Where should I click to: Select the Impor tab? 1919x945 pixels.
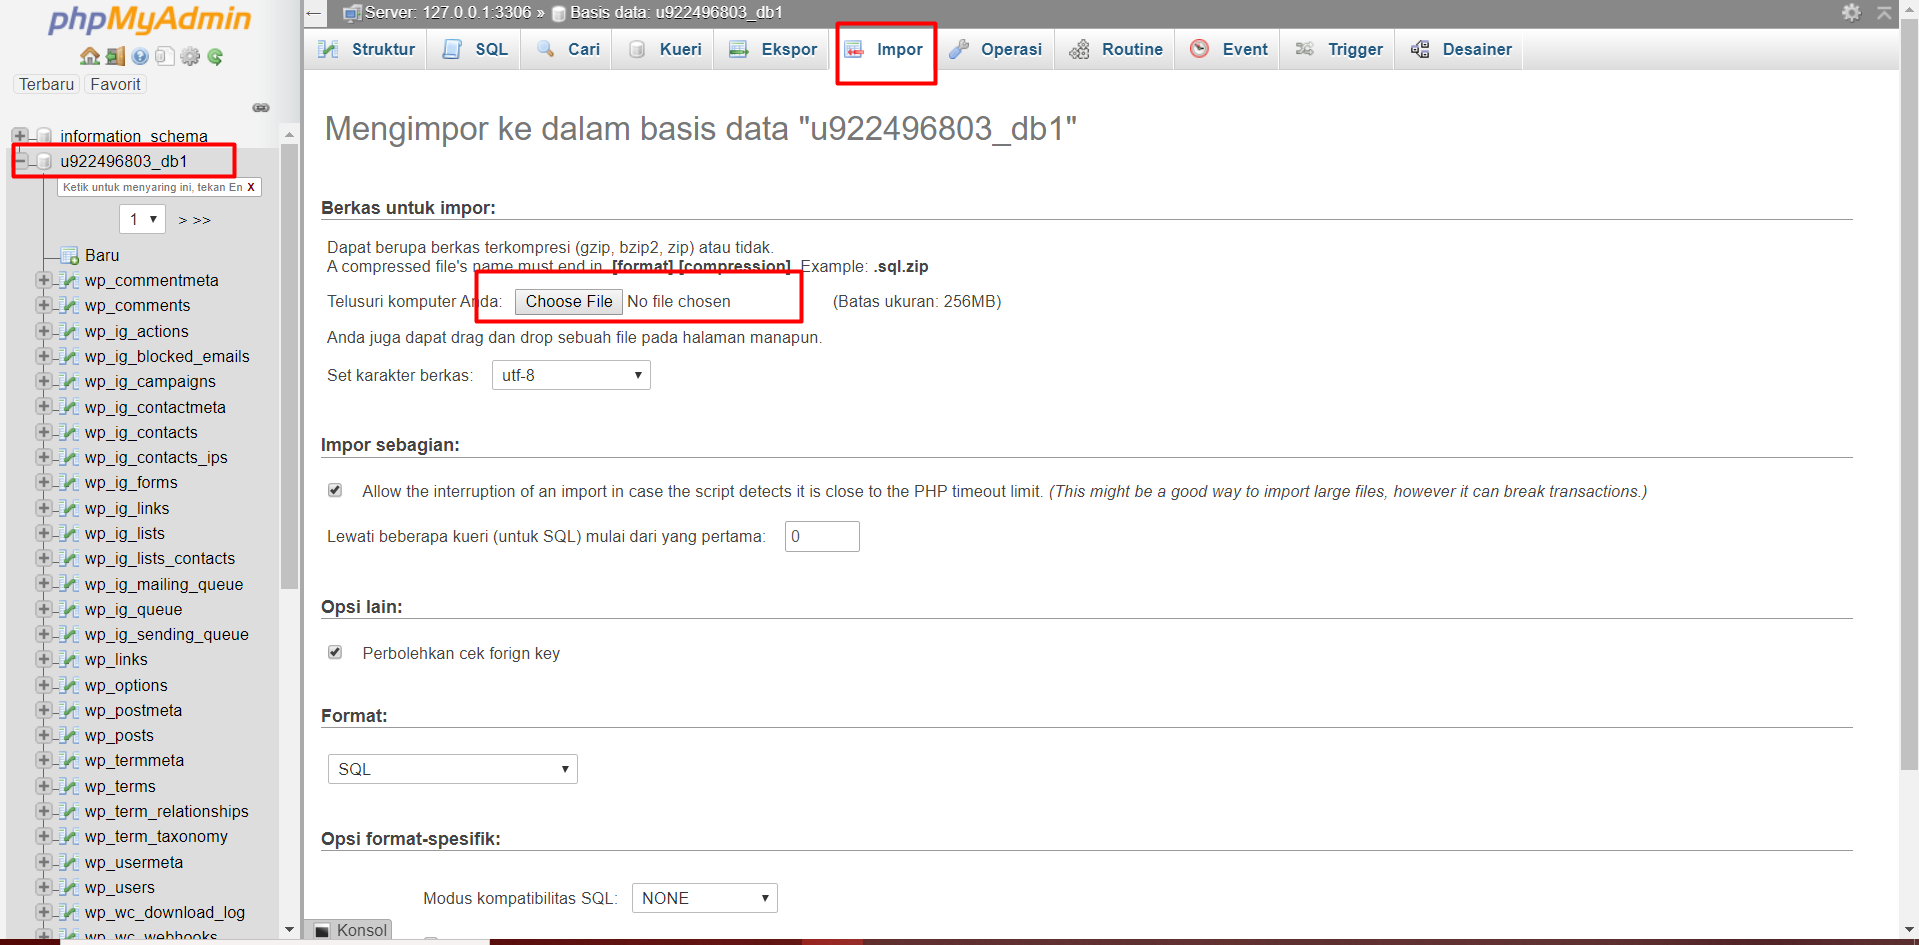pos(884,49)
